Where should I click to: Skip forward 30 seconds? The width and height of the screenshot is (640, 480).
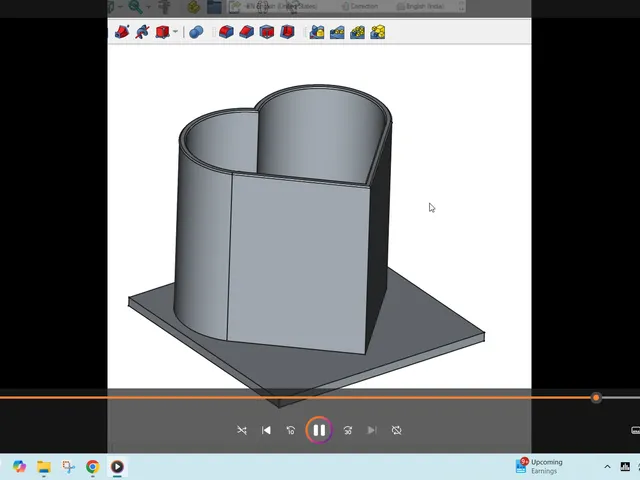(348, 430)
